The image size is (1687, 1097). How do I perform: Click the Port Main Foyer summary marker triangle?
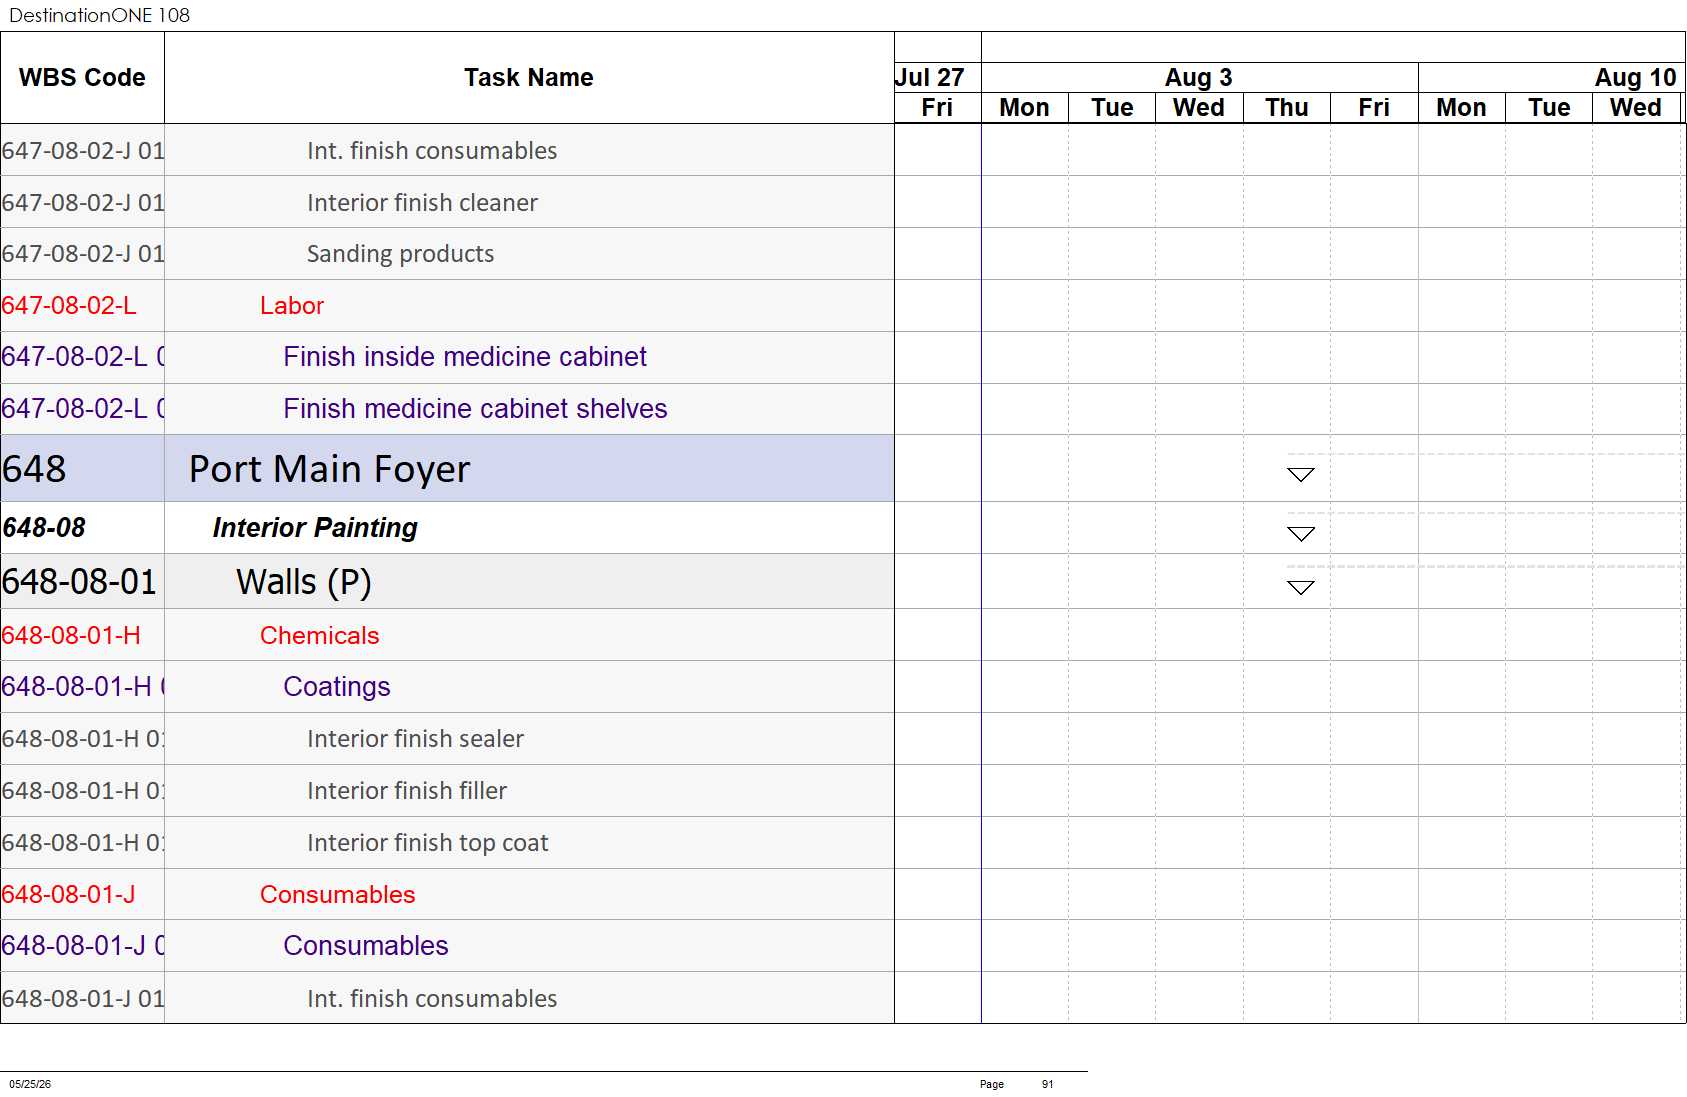pos(1300,475)
